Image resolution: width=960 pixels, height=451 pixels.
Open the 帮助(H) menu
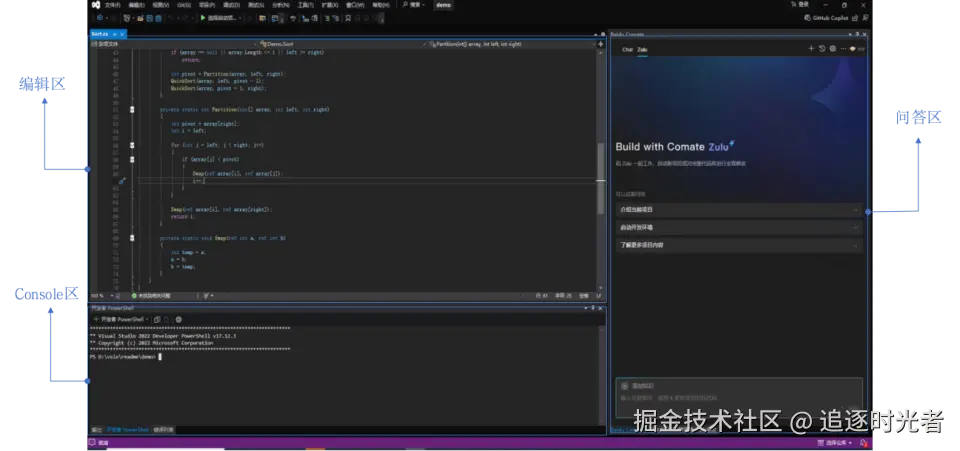coord(380,5)
